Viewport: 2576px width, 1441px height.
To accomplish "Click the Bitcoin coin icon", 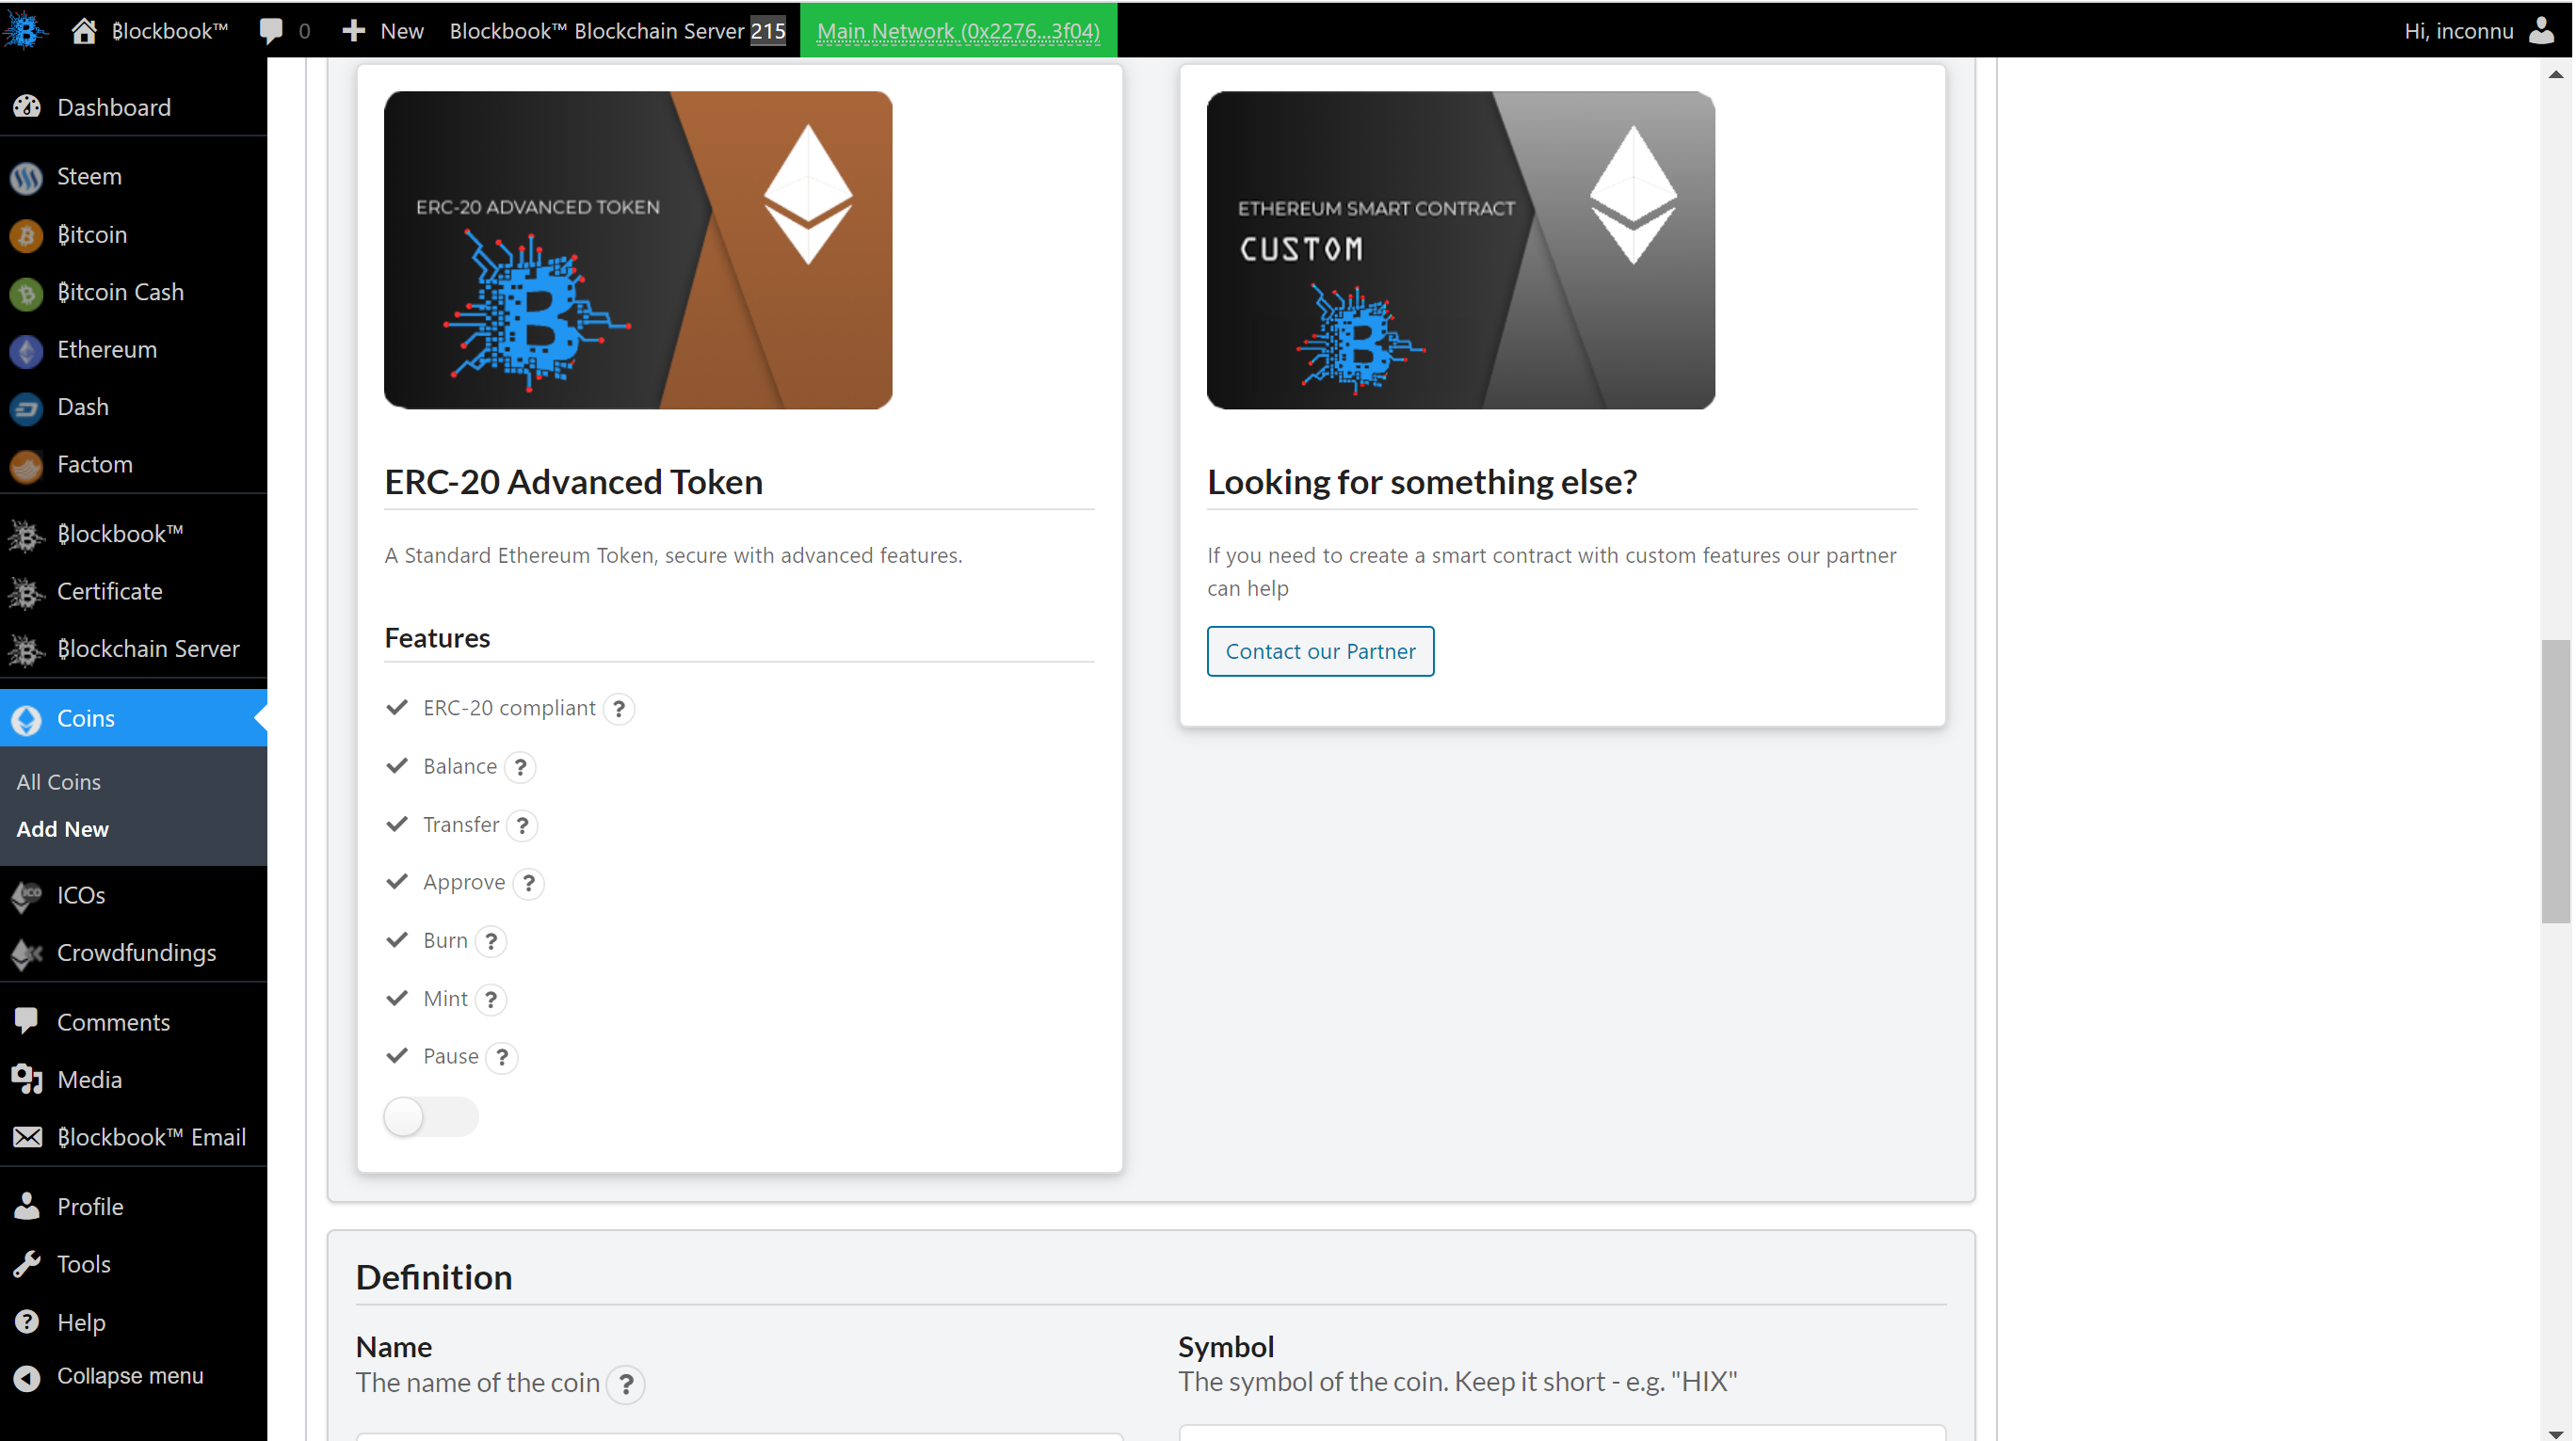I will coord(27,235).
